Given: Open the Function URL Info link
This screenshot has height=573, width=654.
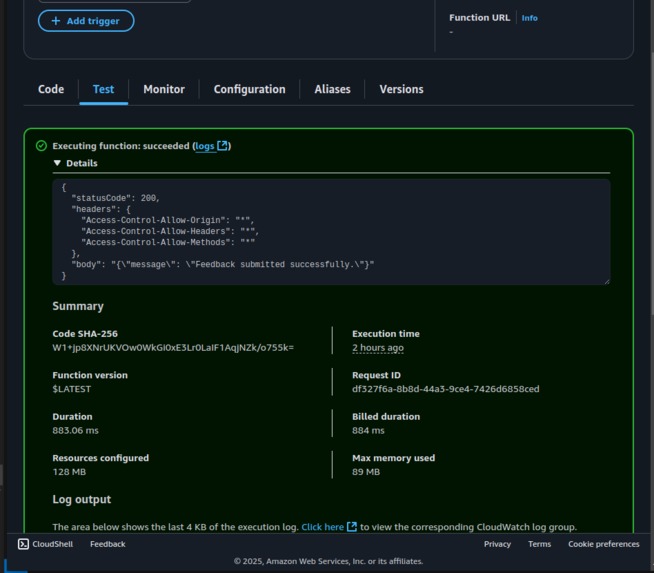Looking at the screenshot, I should pyautogui.click(x=529, y=18).
